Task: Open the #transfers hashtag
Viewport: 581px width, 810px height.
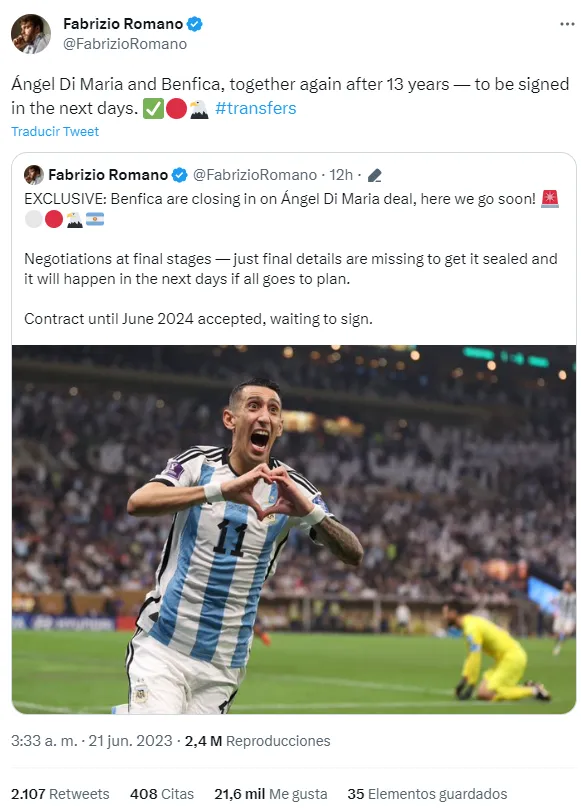Action: pyautogui.click(x=255, y=108)
